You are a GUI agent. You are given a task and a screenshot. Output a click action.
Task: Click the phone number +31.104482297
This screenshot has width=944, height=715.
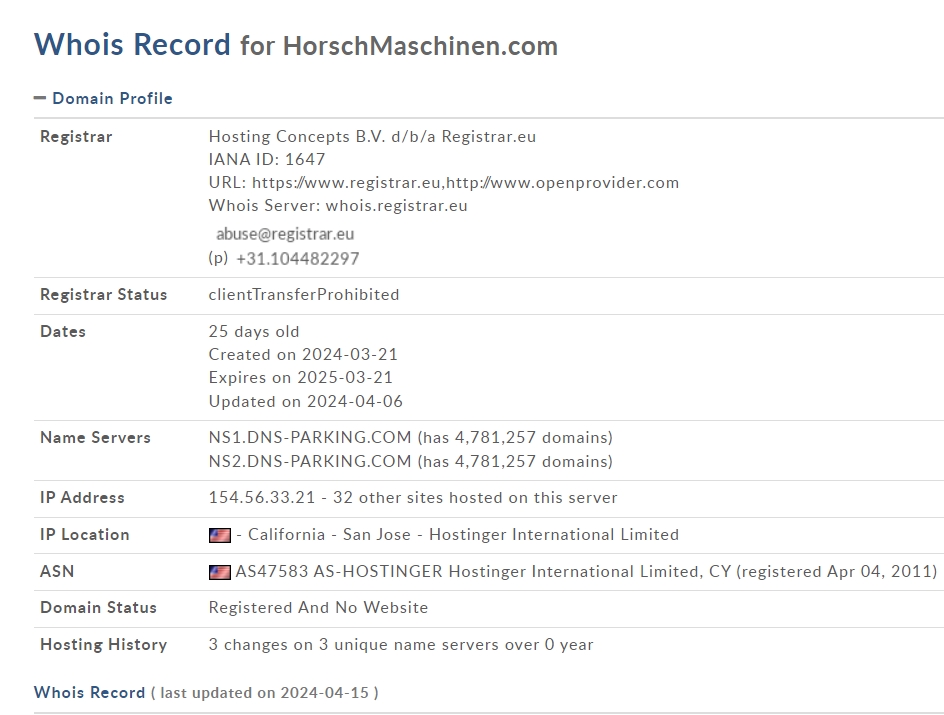click(x=297, y=259)
